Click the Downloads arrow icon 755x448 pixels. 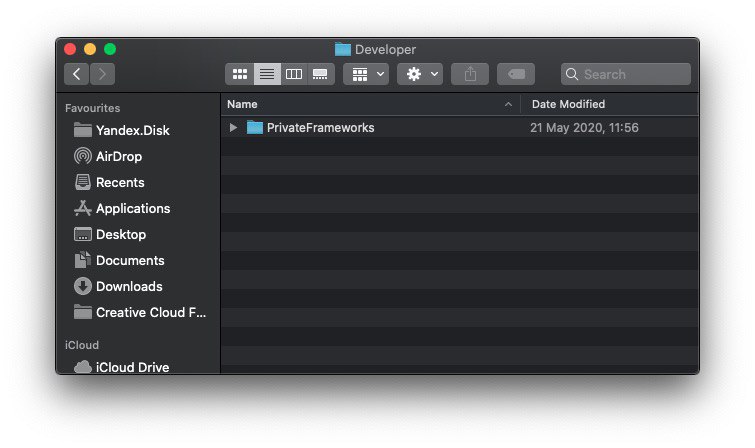(83, 286)
